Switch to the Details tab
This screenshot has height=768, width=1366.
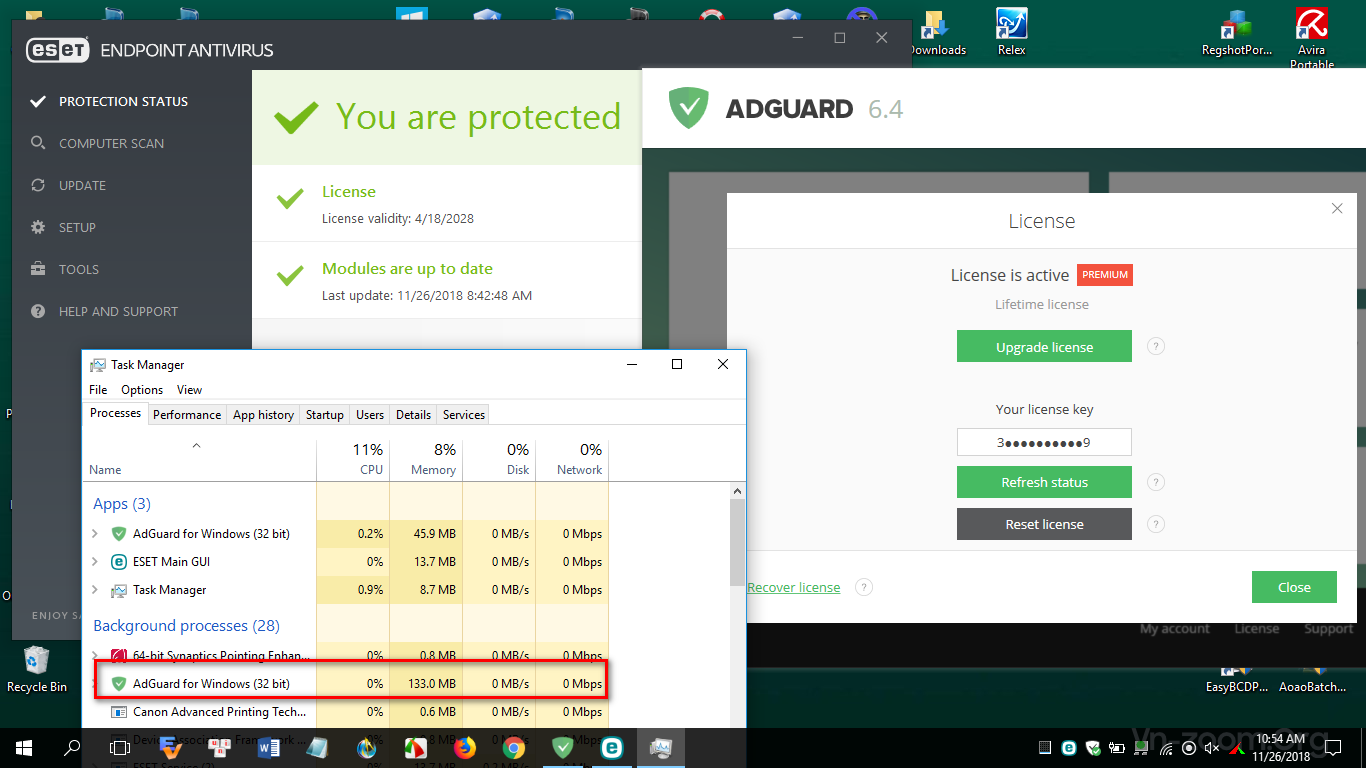[x=413, y=415]
